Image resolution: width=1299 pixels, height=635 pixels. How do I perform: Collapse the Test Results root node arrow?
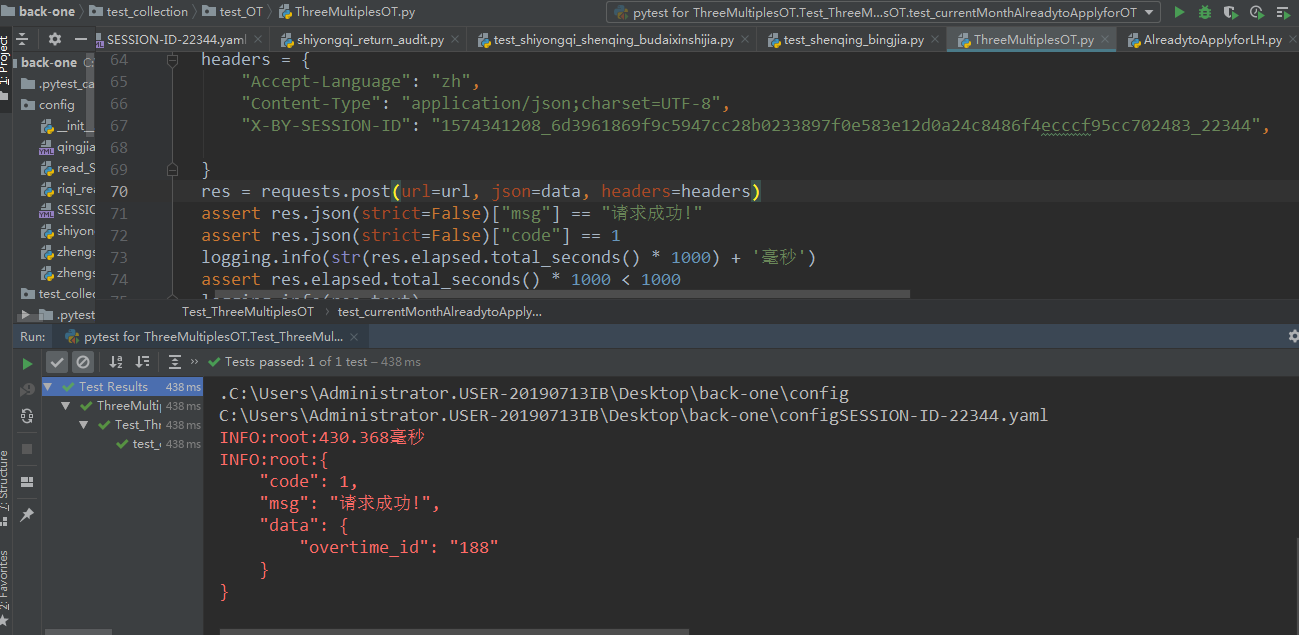pos(49,387)
